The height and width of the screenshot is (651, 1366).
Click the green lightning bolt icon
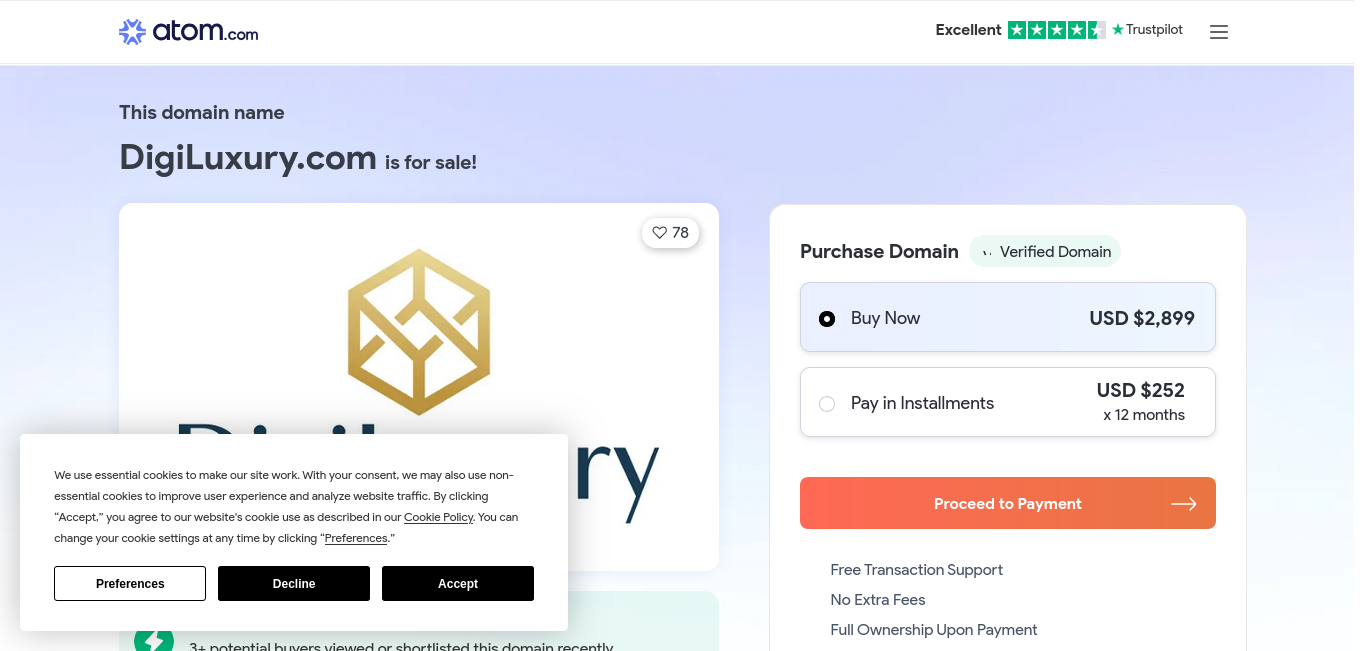click(154, 640)
